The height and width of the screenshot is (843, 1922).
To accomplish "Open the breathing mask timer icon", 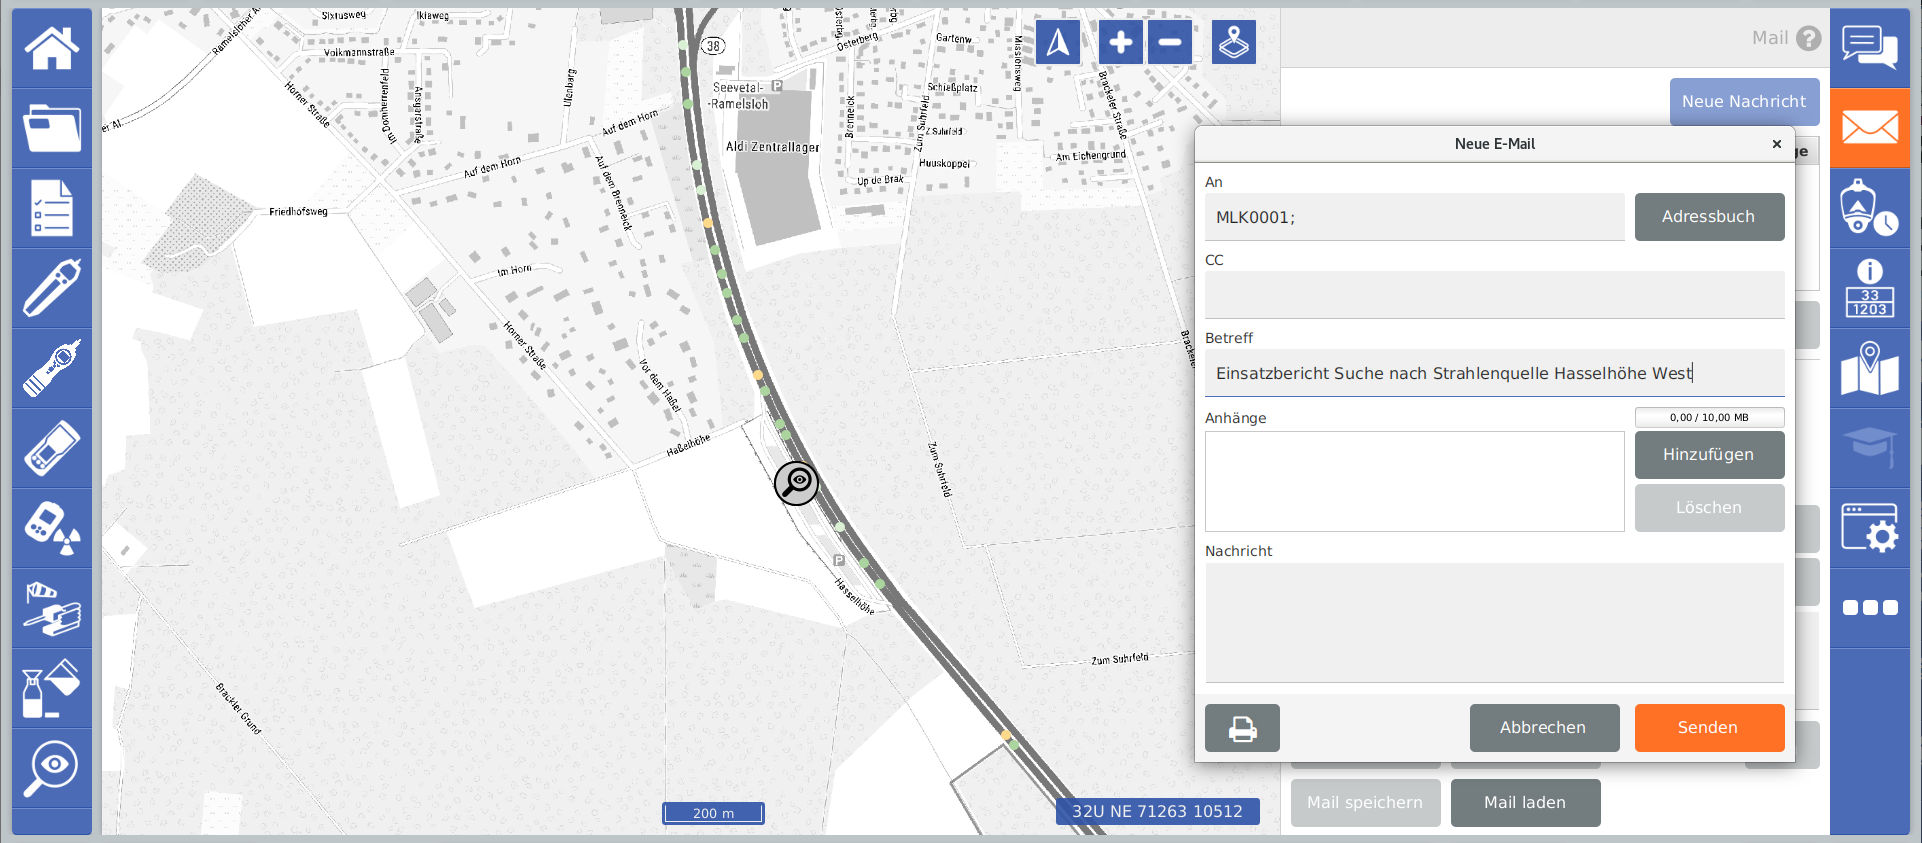I will click(1870, 208).
